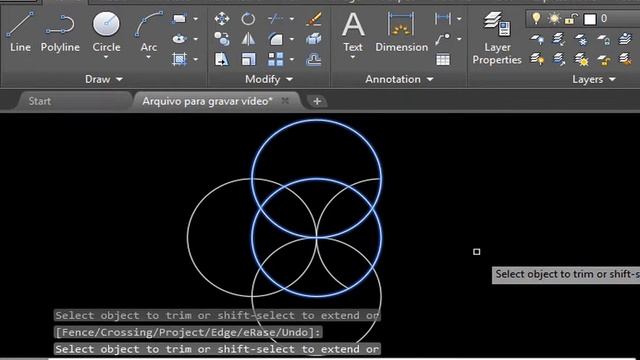This screenshot has width=640, height=360.
Task: Select the Dimension tool
Action: click(401, 32)
